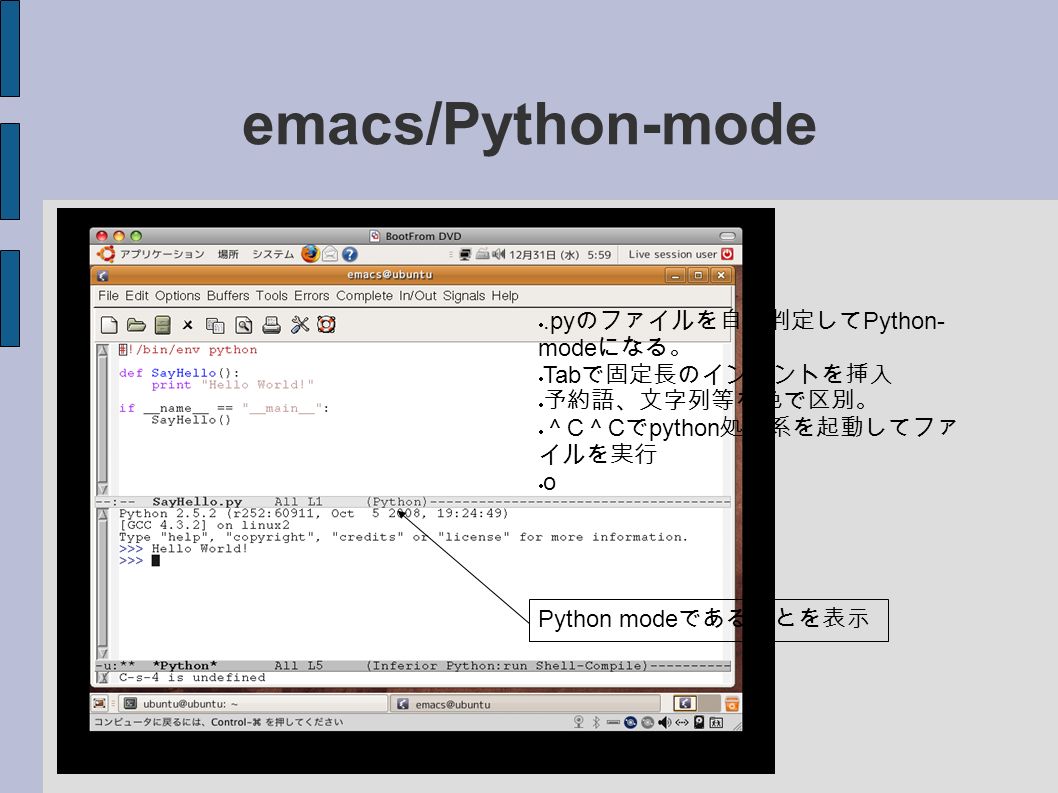Open the File menu in Emacs
The height and width of the screenshot is (793, 1058).
[108, 296]
